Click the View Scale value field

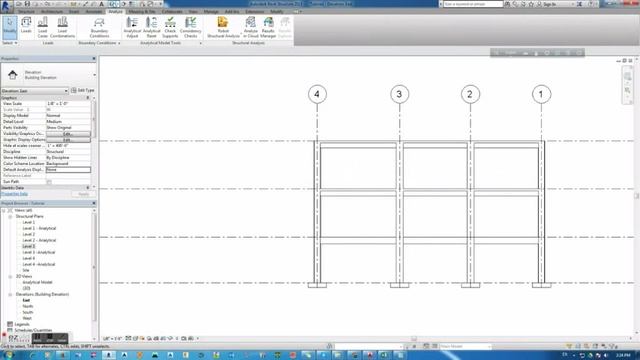pos(68,104)
